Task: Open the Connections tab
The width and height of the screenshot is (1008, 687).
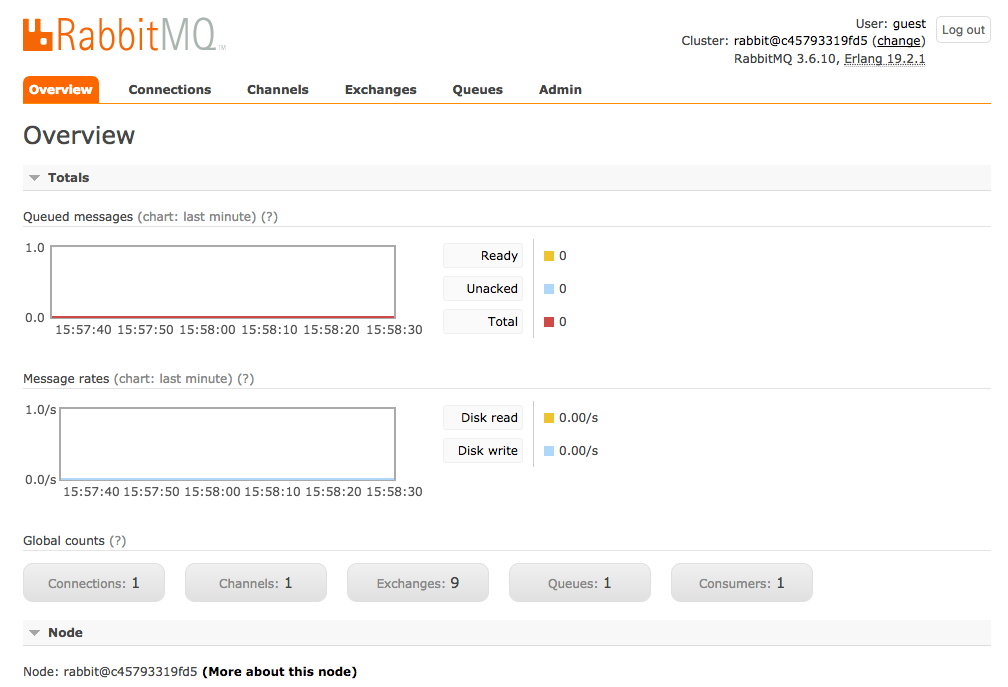Action: click(x=170, y=90)
